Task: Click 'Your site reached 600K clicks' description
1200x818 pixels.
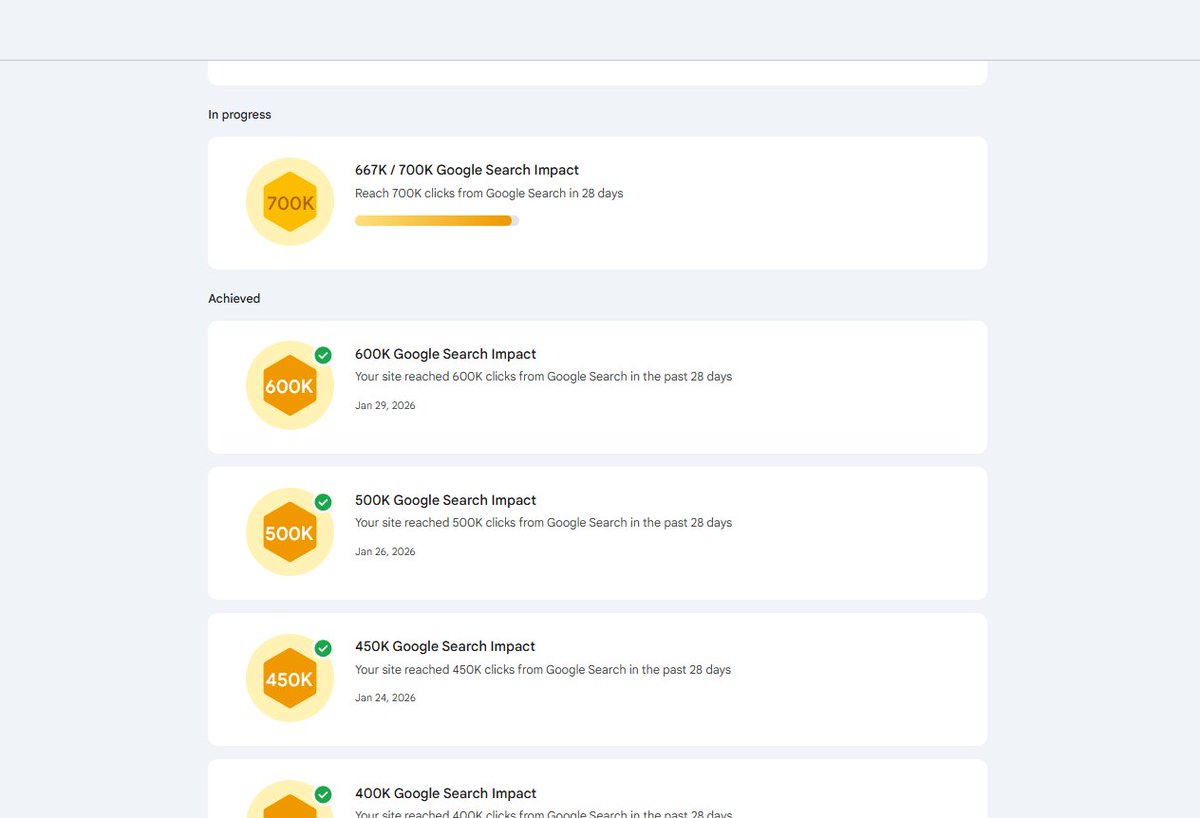Action: point(544,377)
